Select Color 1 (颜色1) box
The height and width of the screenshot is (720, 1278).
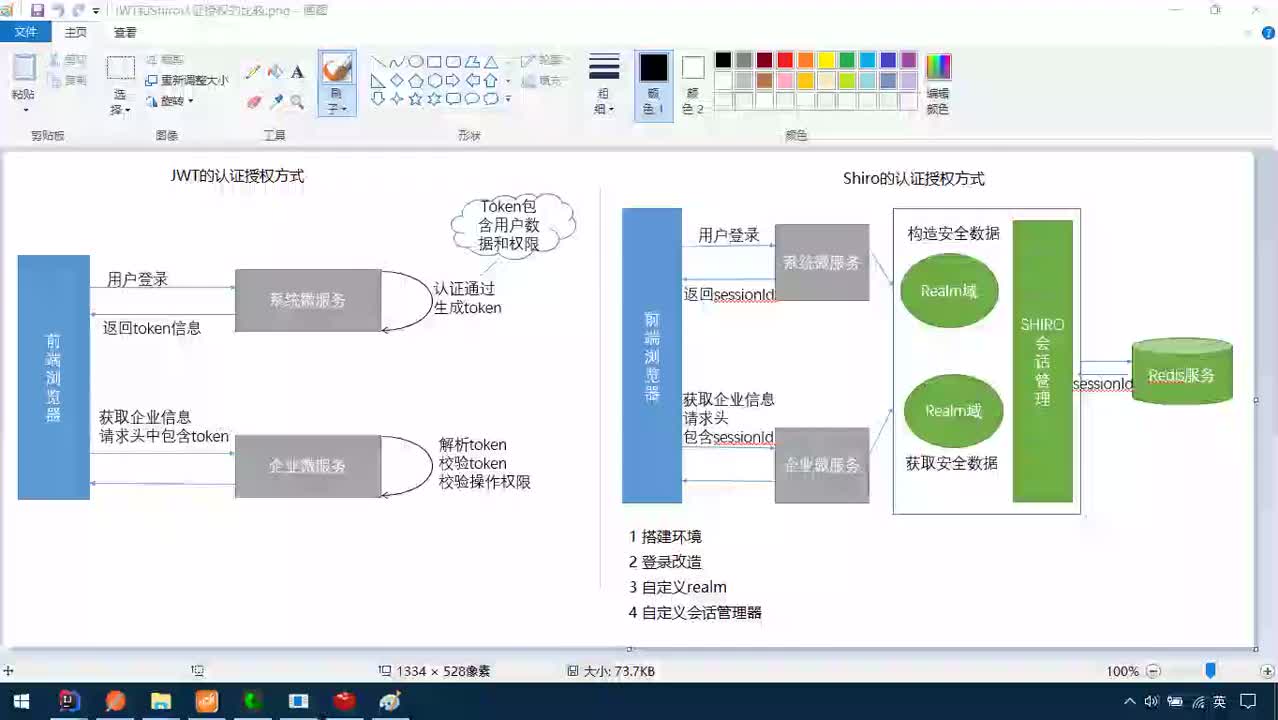pos(653,84)
